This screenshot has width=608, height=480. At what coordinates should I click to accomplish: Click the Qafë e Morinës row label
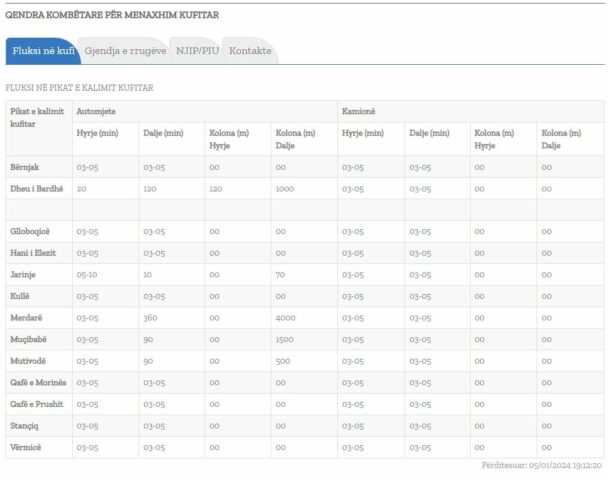[x=39, y=382]
